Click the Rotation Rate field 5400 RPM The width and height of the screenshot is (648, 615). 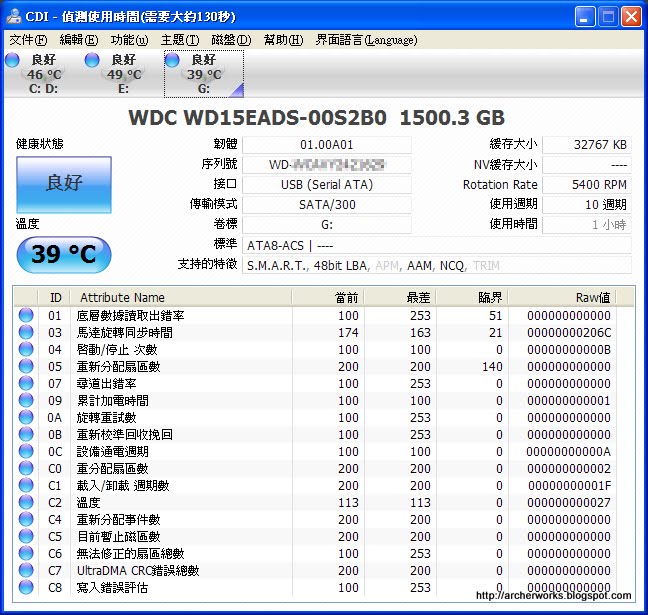click(x=587, y=185)
